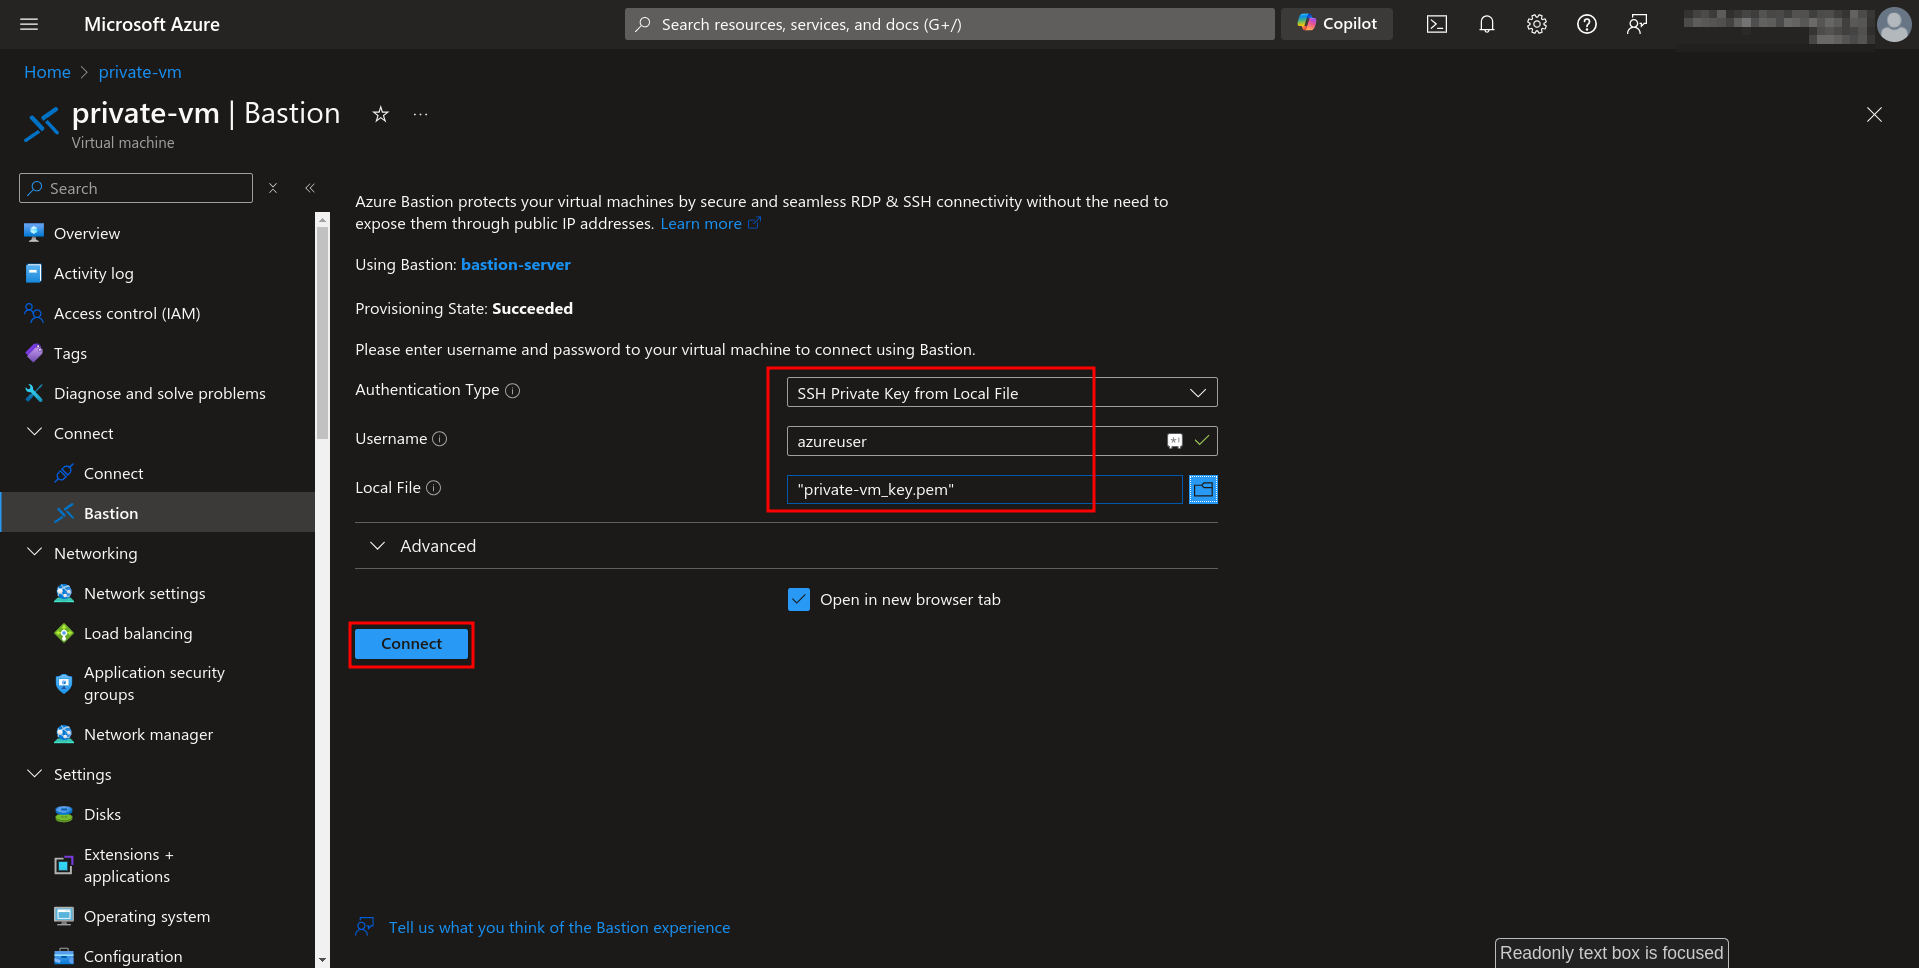Open the Authentication Type dropdown
This screenshot has width=1919, height=968.
point(1197,392)
